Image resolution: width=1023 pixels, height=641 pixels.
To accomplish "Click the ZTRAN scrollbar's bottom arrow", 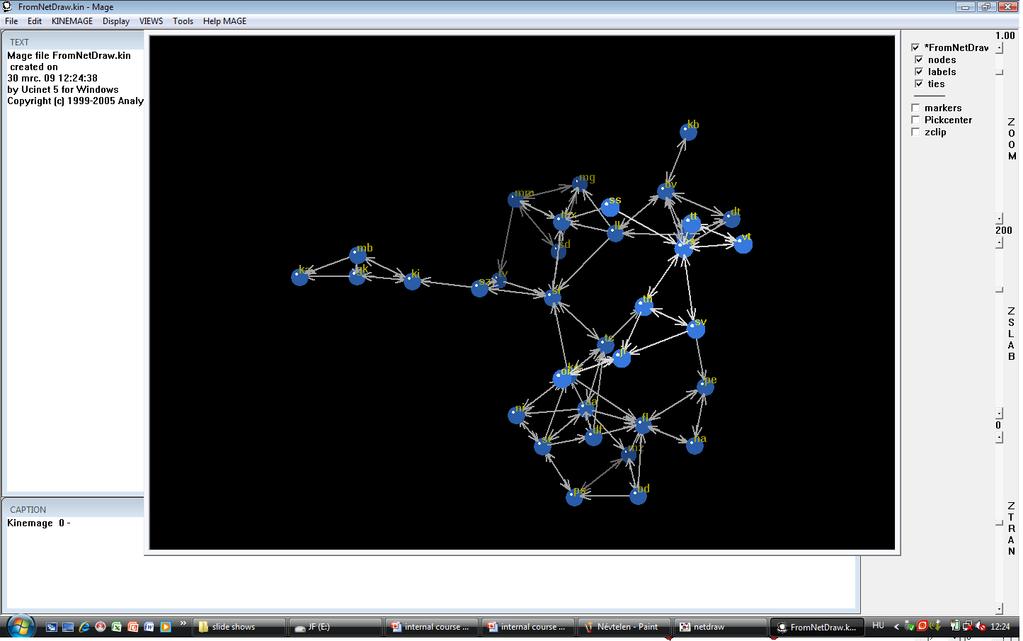I will coord(1000,608).
